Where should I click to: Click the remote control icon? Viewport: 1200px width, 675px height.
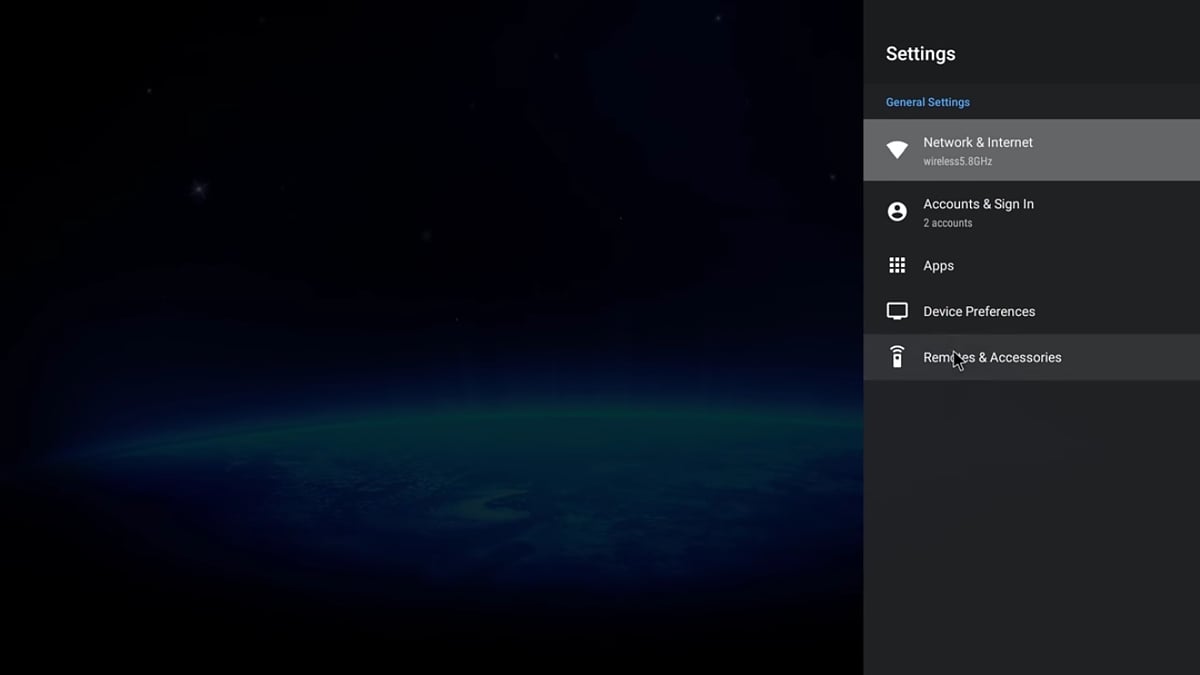[x=897, y=357]
